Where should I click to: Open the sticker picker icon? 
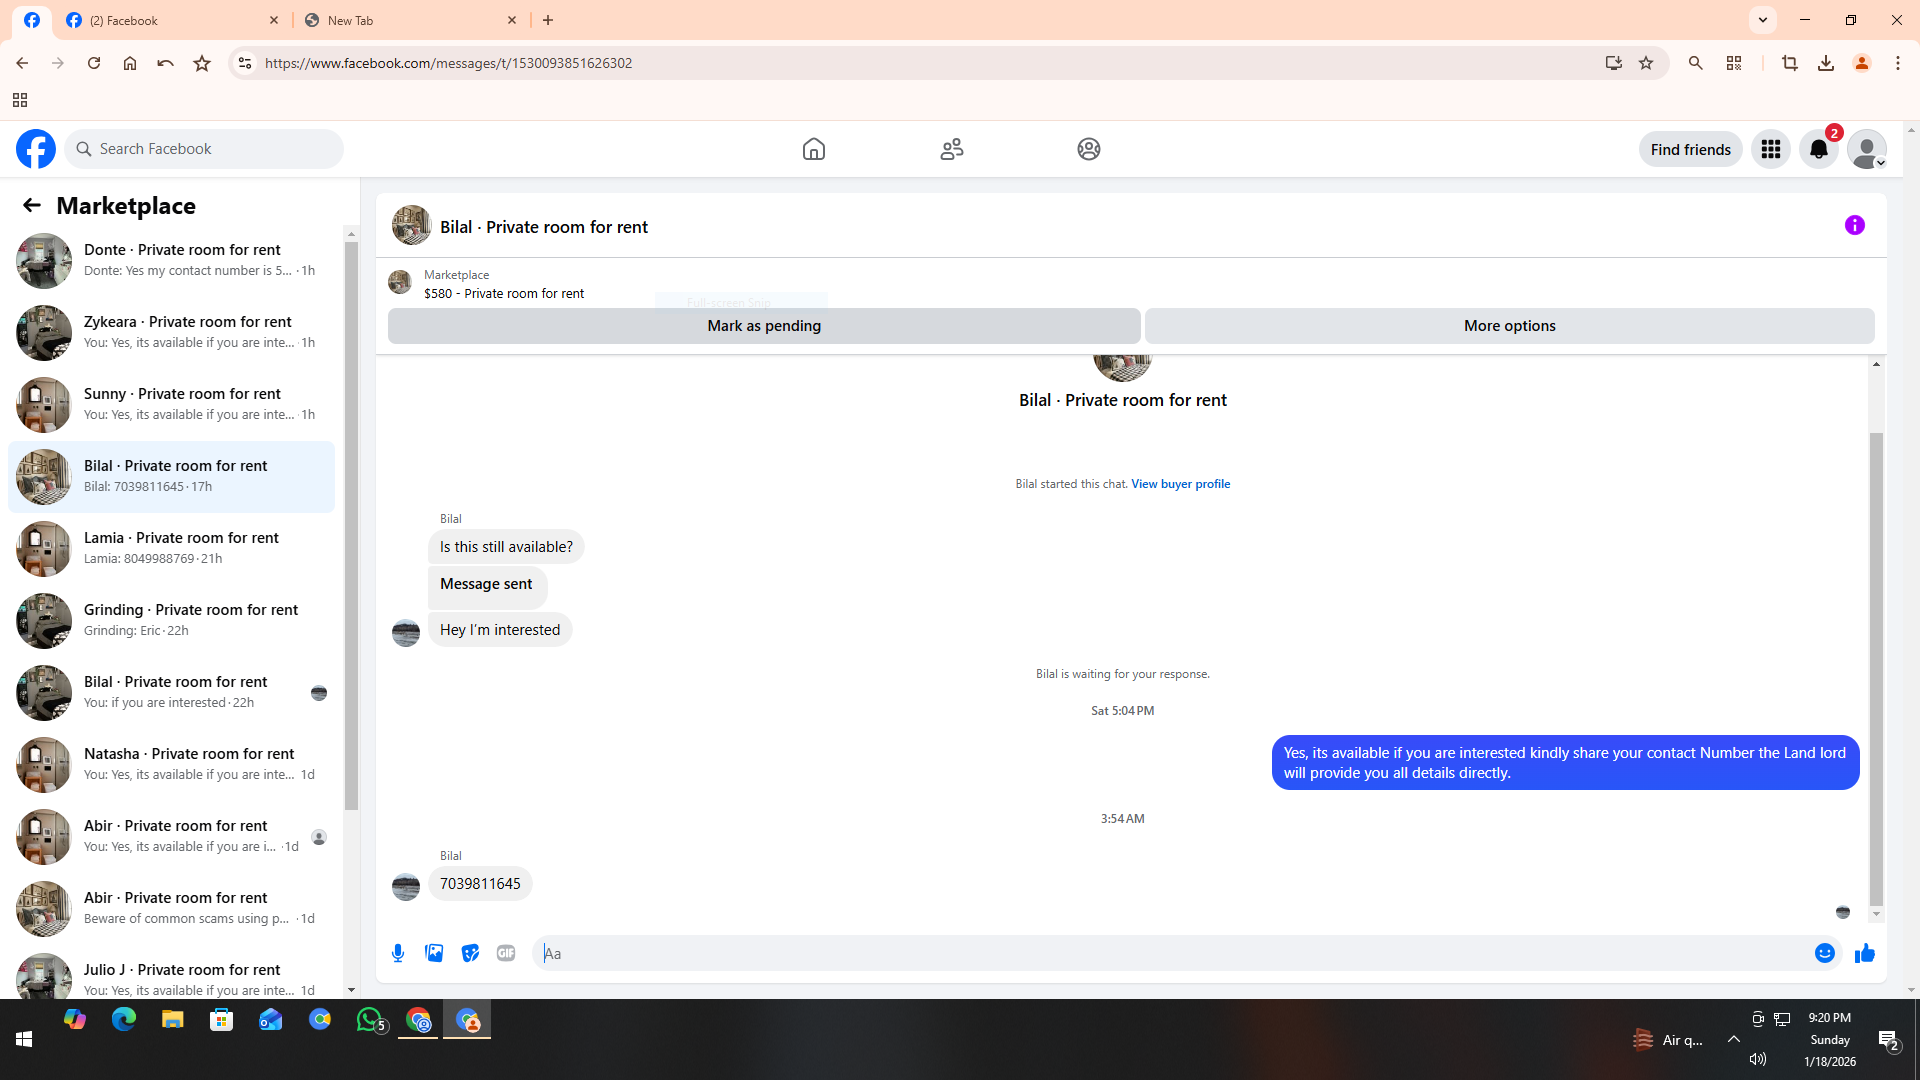point(470,953)
